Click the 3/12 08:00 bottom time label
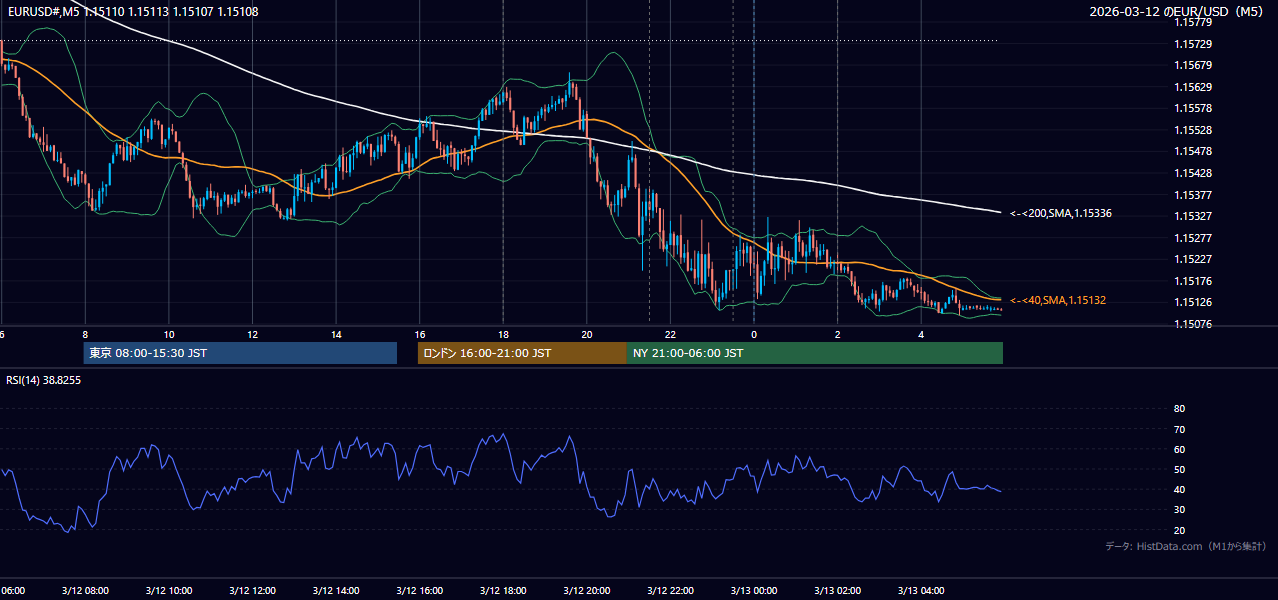The width and height of the screenshot is (1278, 600). (x=84, y=590)
